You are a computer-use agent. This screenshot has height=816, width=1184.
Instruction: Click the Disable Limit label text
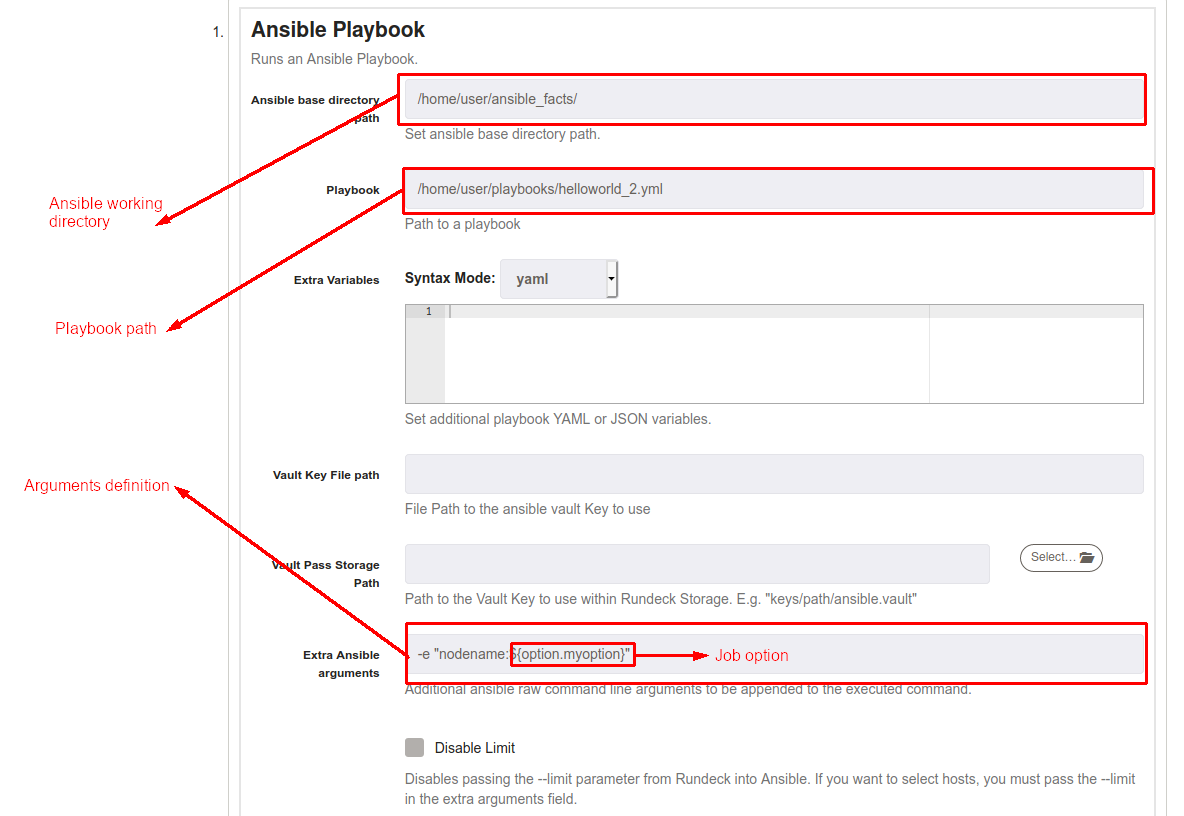coord(474,748)
